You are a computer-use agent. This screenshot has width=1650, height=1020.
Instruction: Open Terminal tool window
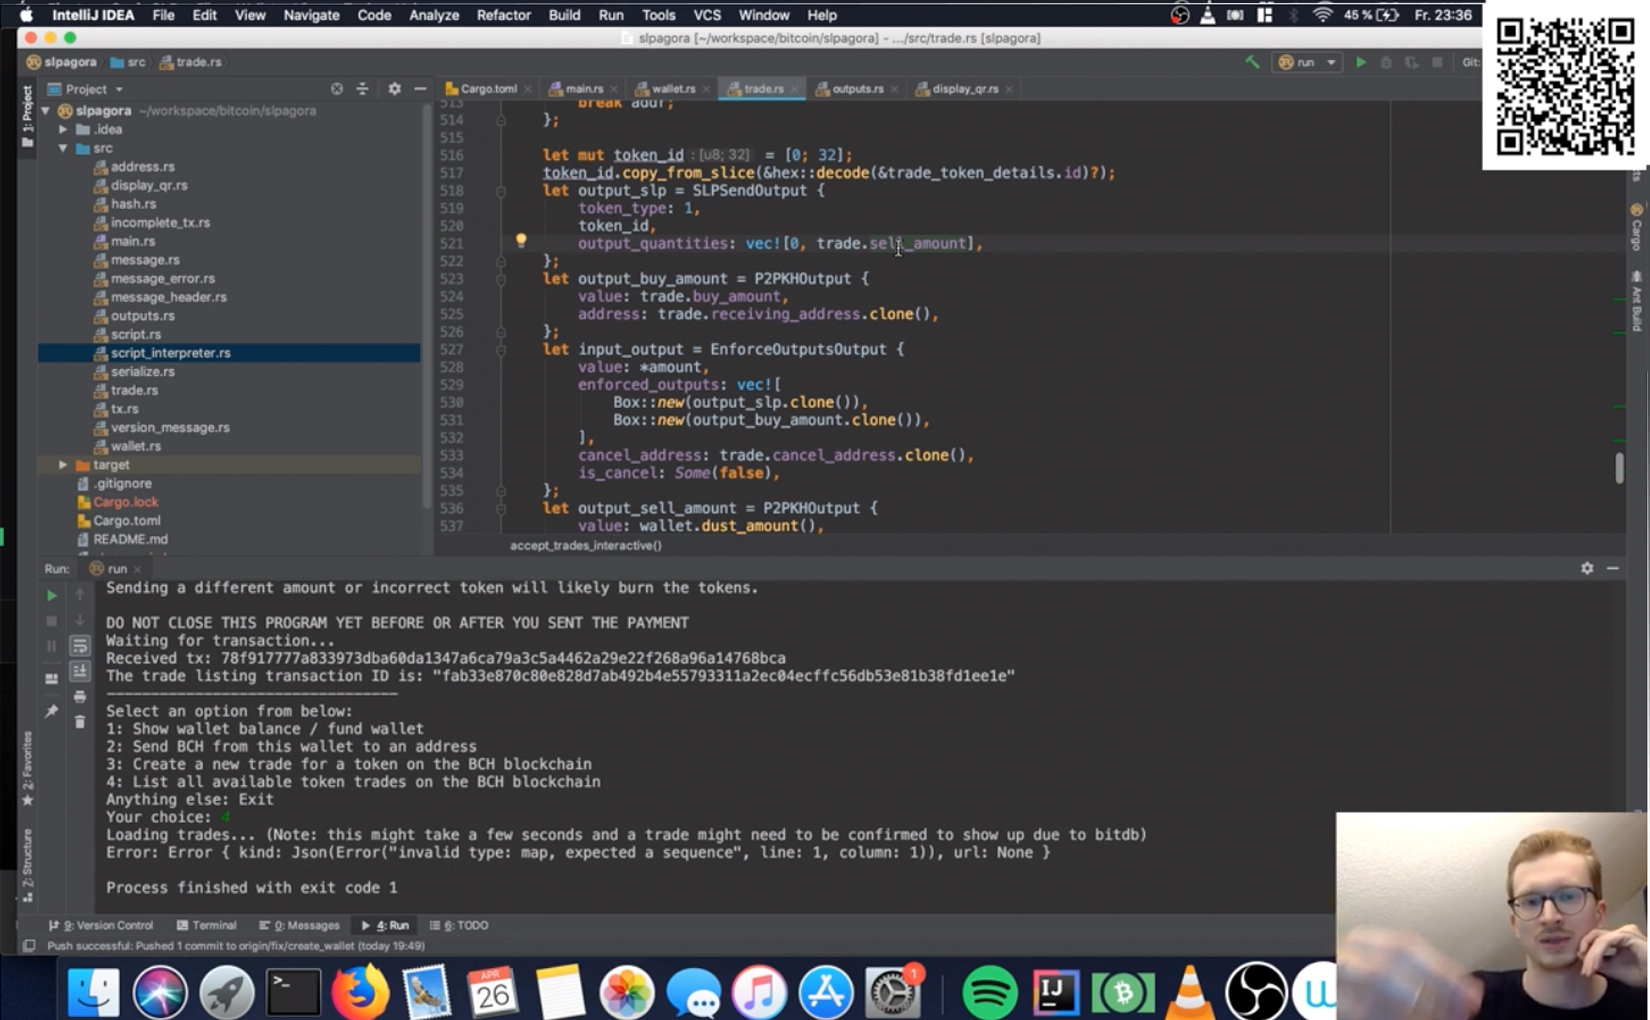[206, 926]
